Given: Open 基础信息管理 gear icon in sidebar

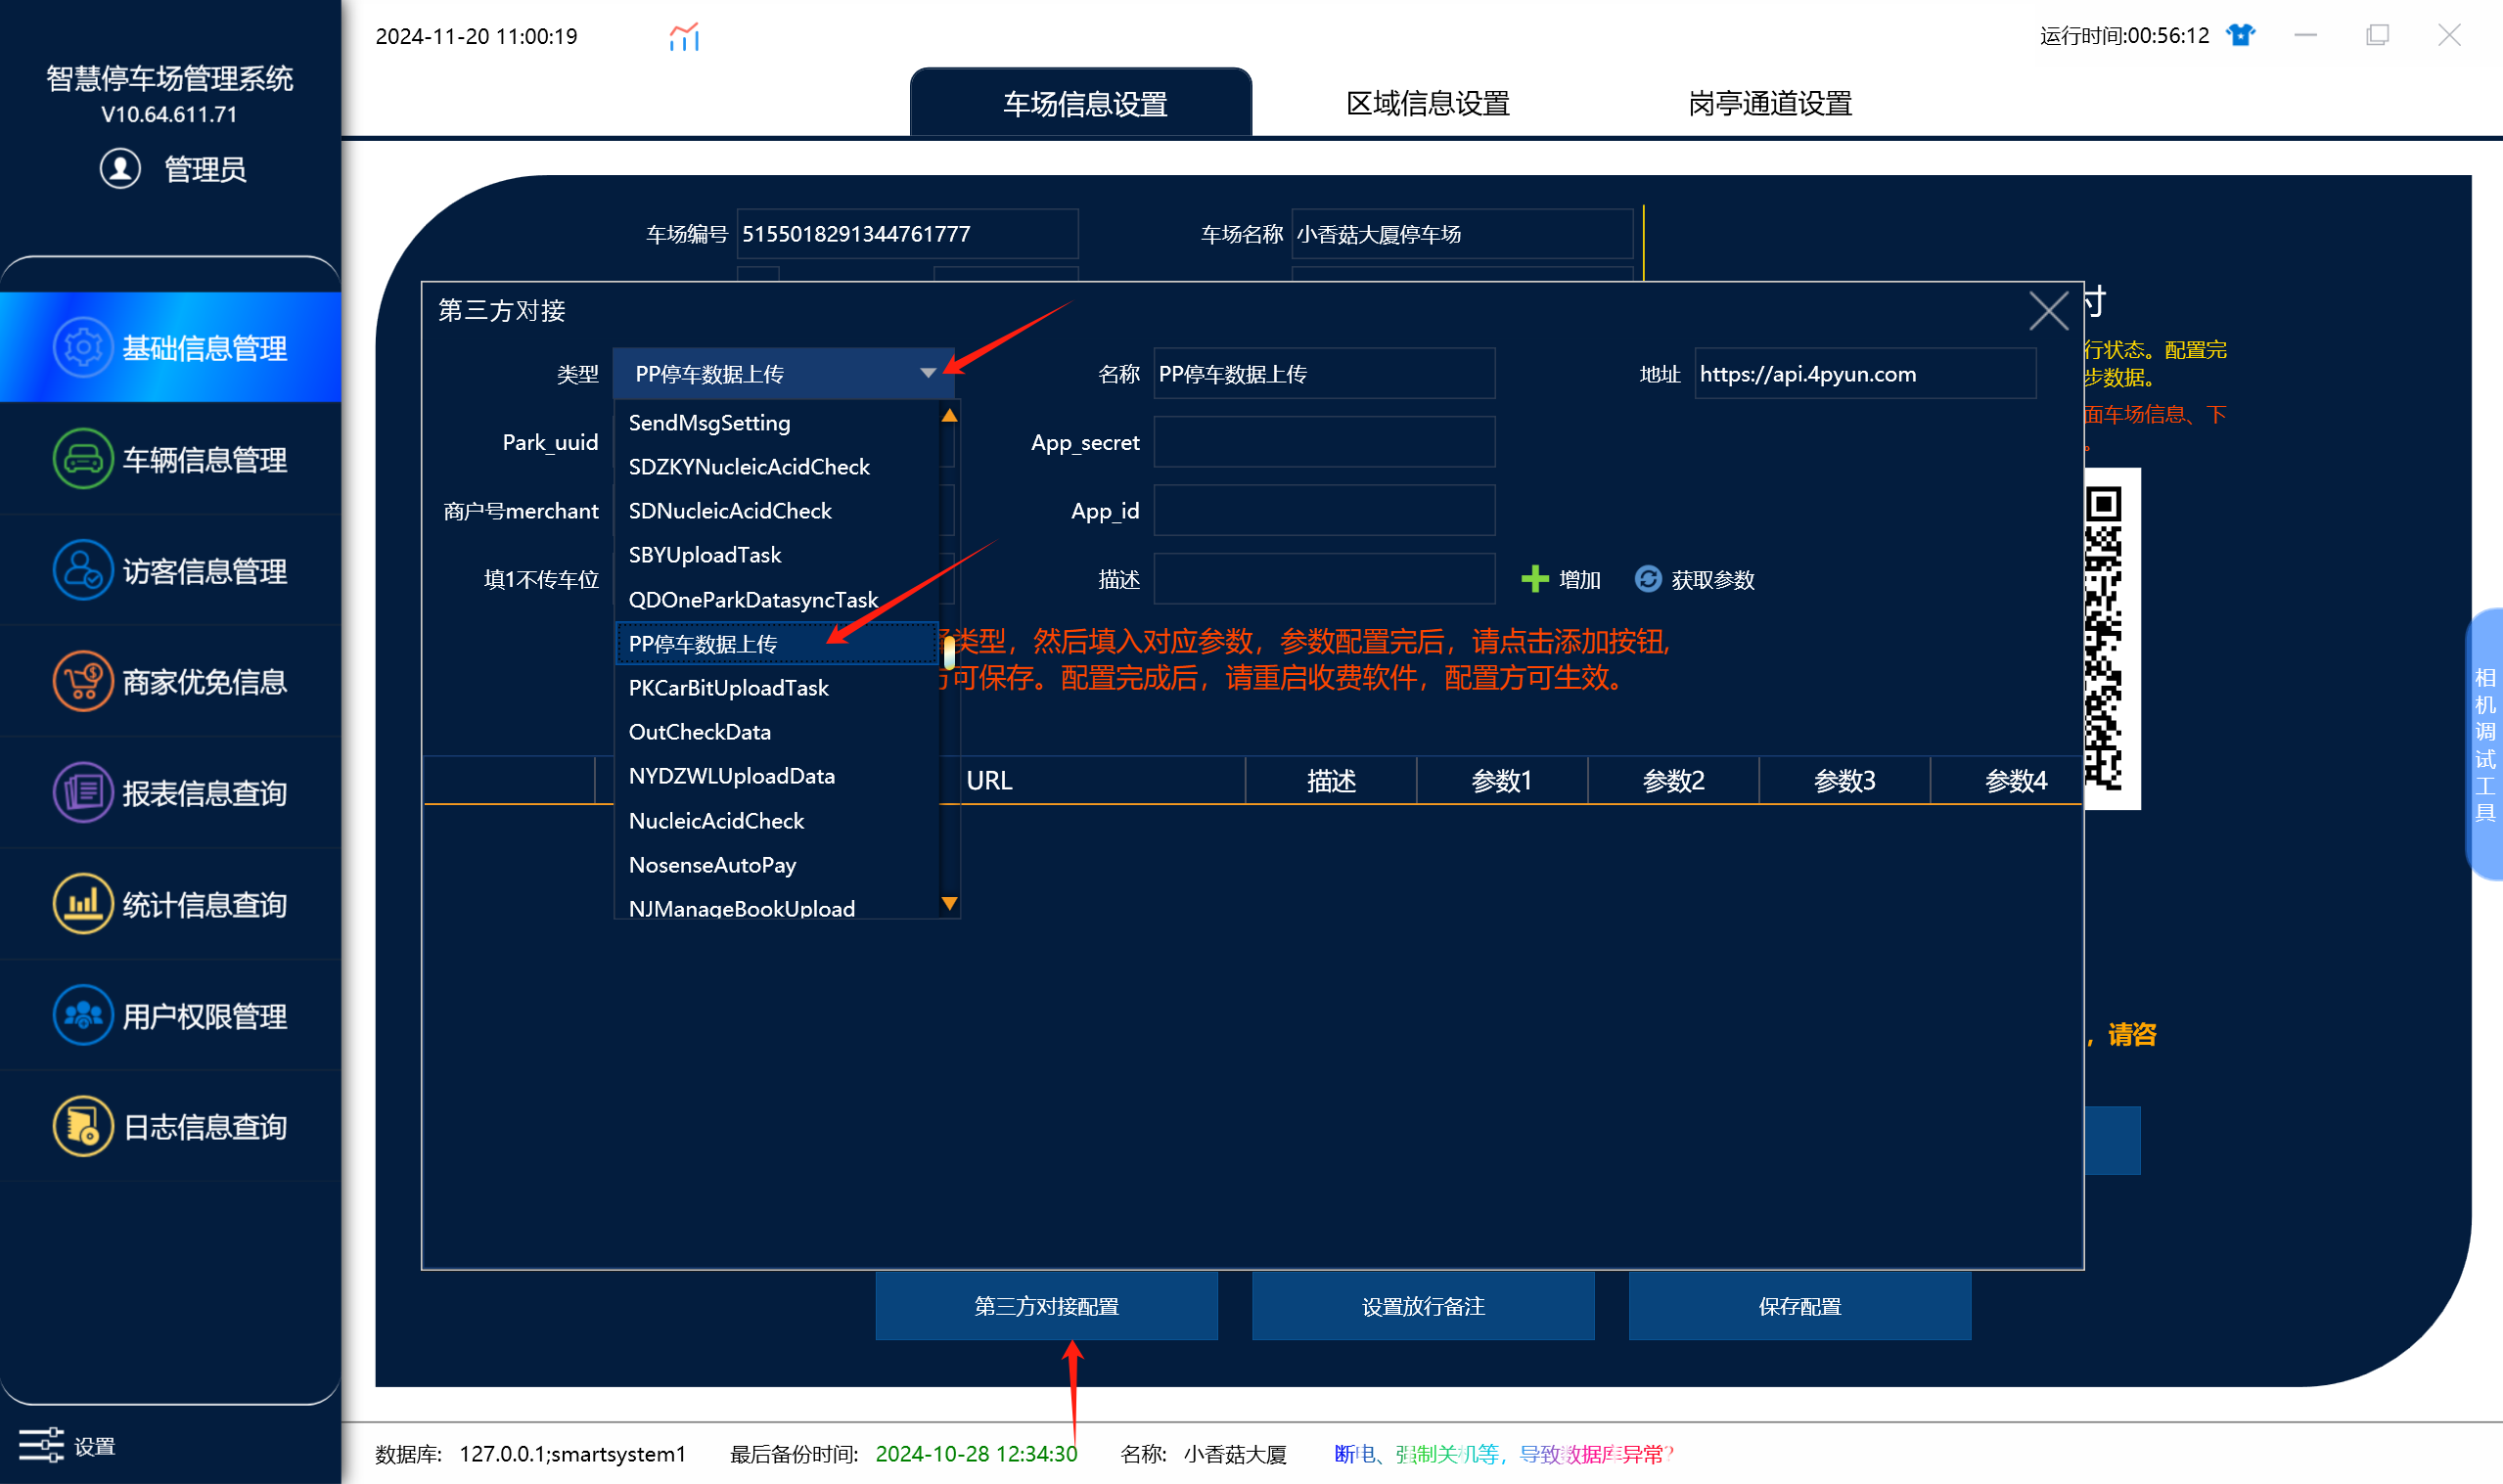Looking at the screenshot, I should pos(83,347).
